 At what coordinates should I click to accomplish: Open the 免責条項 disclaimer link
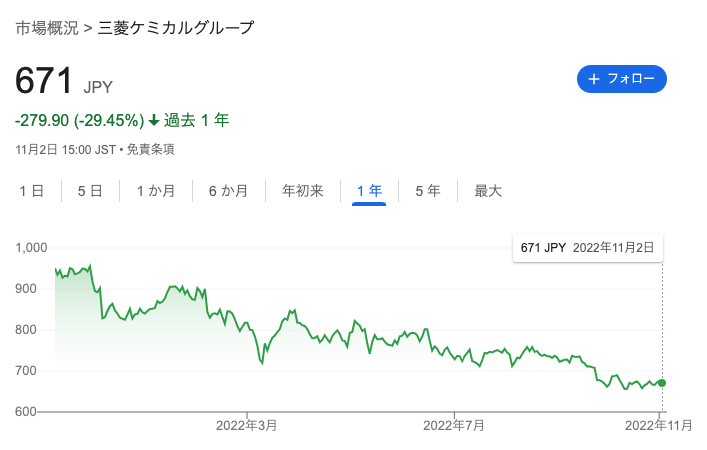click(x=150, y=149)
